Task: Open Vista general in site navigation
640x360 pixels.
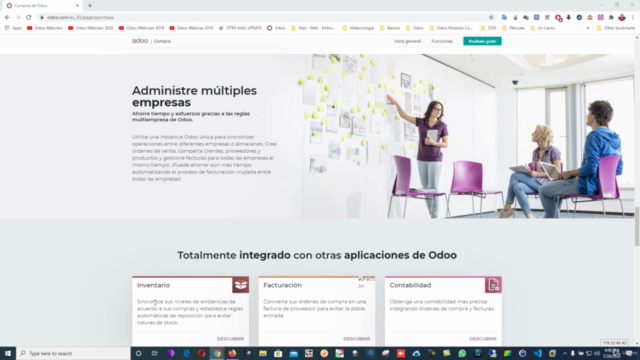Action: pyautogui.click(x=407, y=41)
